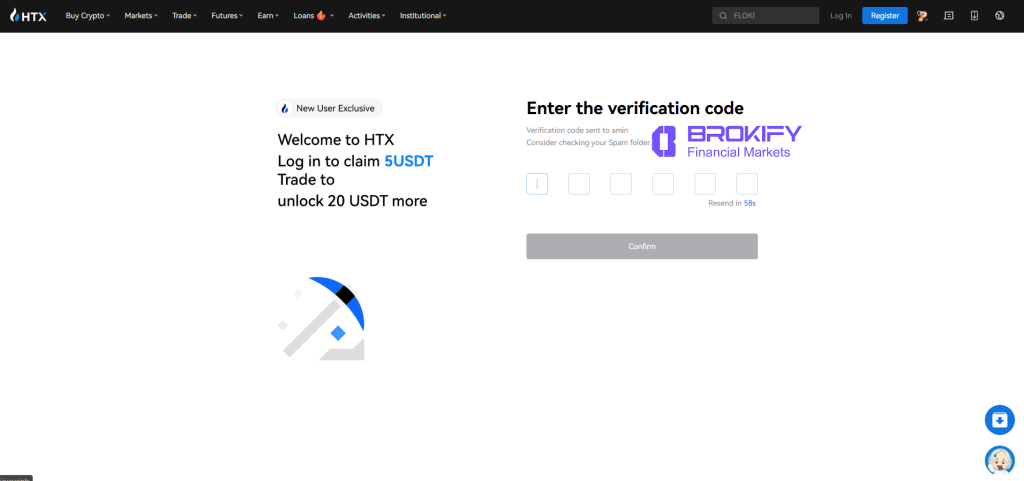
Task: Expand the Buy Crypto dropdown
Action: coord(88,16)
